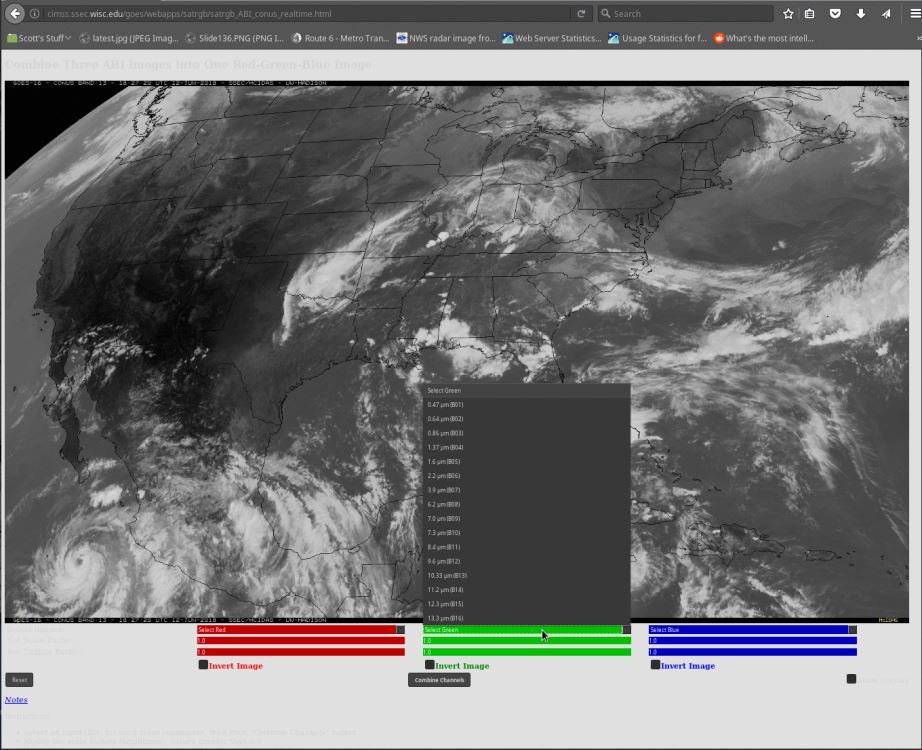This screenshot has height=750, width=922.
Task: Reload the page with the refresh icon
Action: click(581, 14)
